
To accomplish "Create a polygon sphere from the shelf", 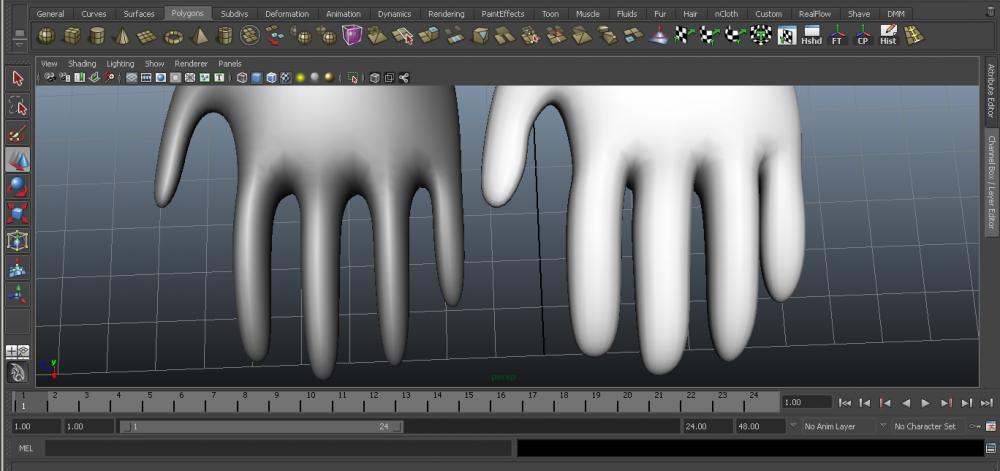I will (46, 36).
